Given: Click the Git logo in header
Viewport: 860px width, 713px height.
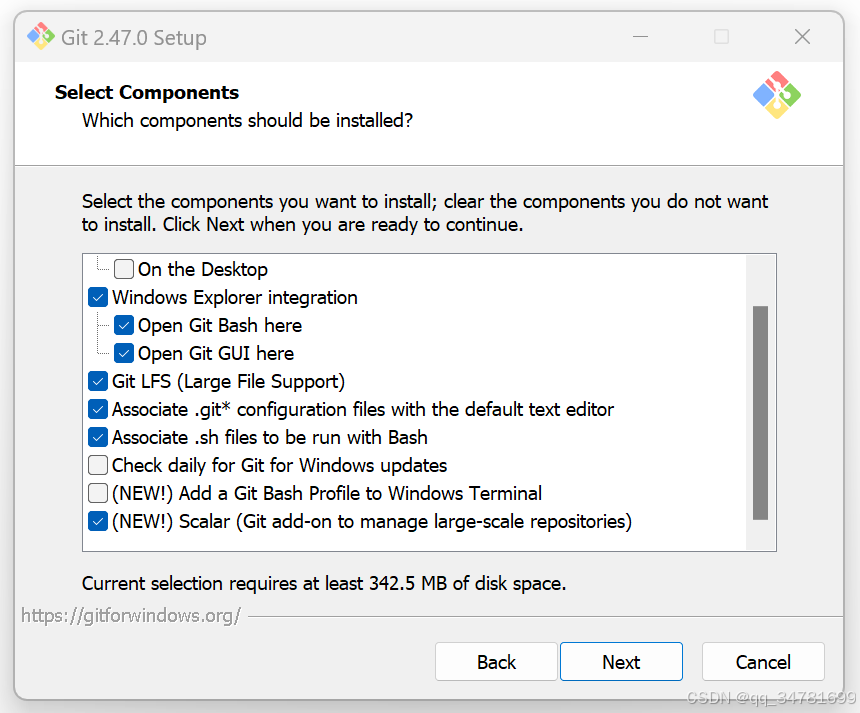Looking at the screenshot, I should pyautogui.click(x=777, y=95).
